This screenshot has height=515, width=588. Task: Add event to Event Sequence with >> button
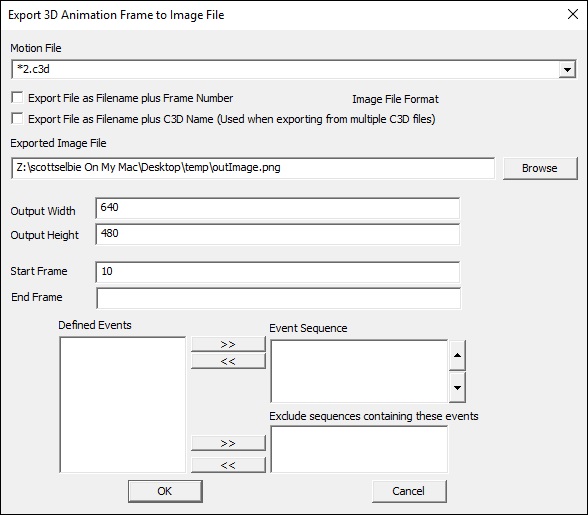tap(228, 344)
